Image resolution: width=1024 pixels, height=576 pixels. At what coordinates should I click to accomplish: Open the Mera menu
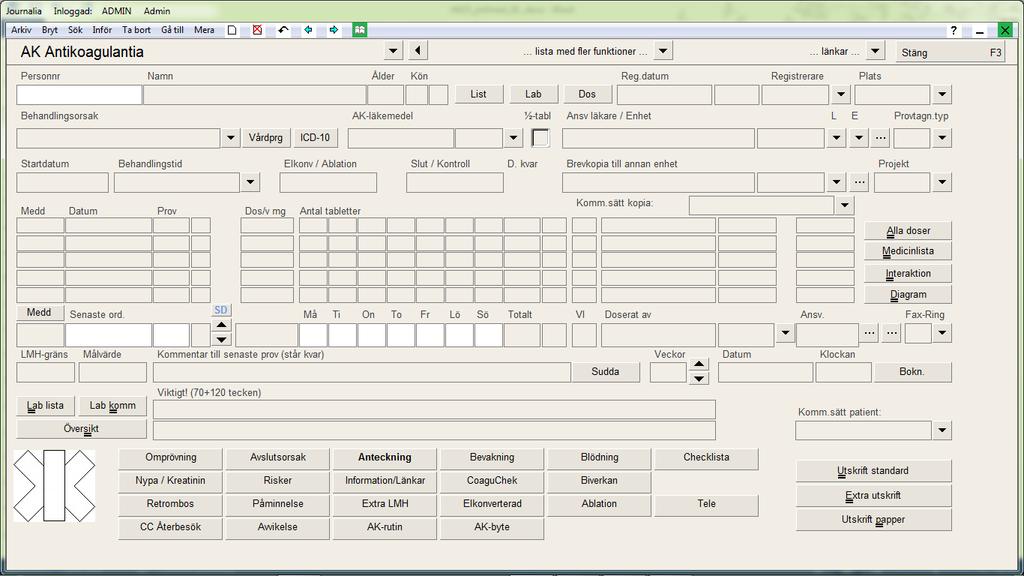[204, 30]
